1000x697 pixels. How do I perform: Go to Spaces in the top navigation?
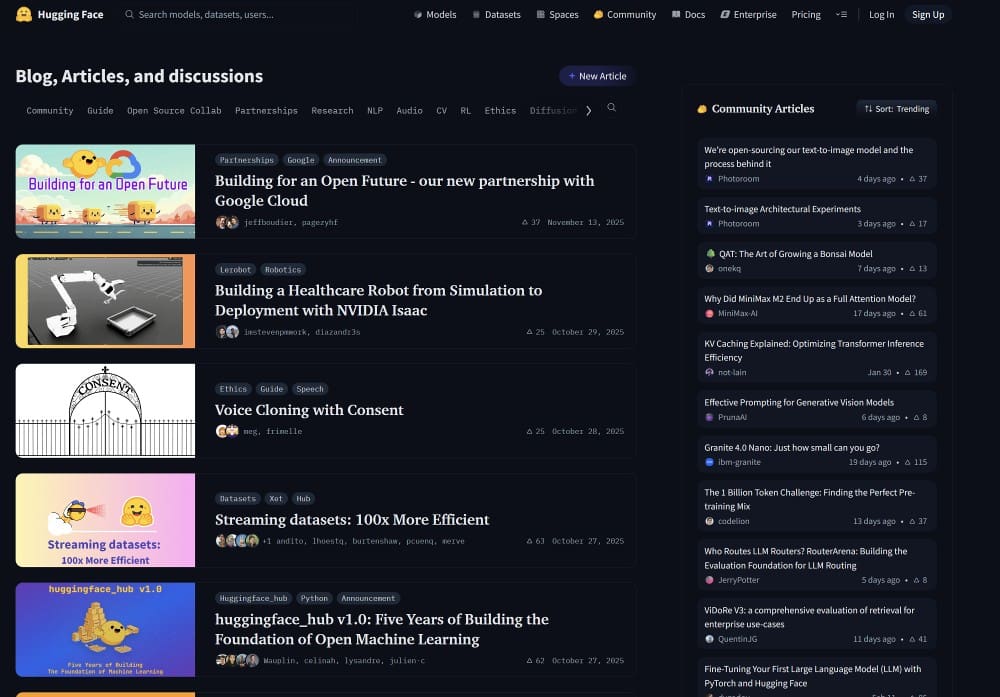coord(557,15)
